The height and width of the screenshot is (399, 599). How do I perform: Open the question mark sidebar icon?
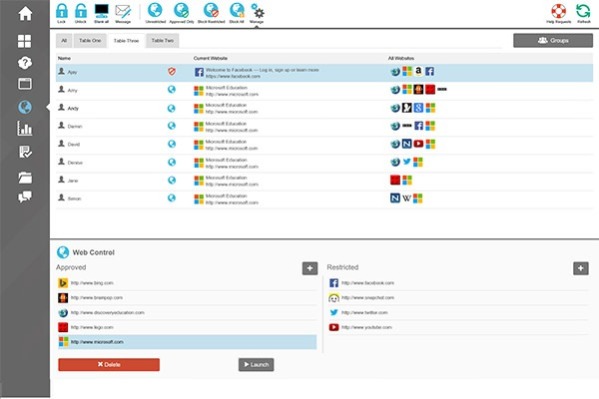(x=25, y=63)
